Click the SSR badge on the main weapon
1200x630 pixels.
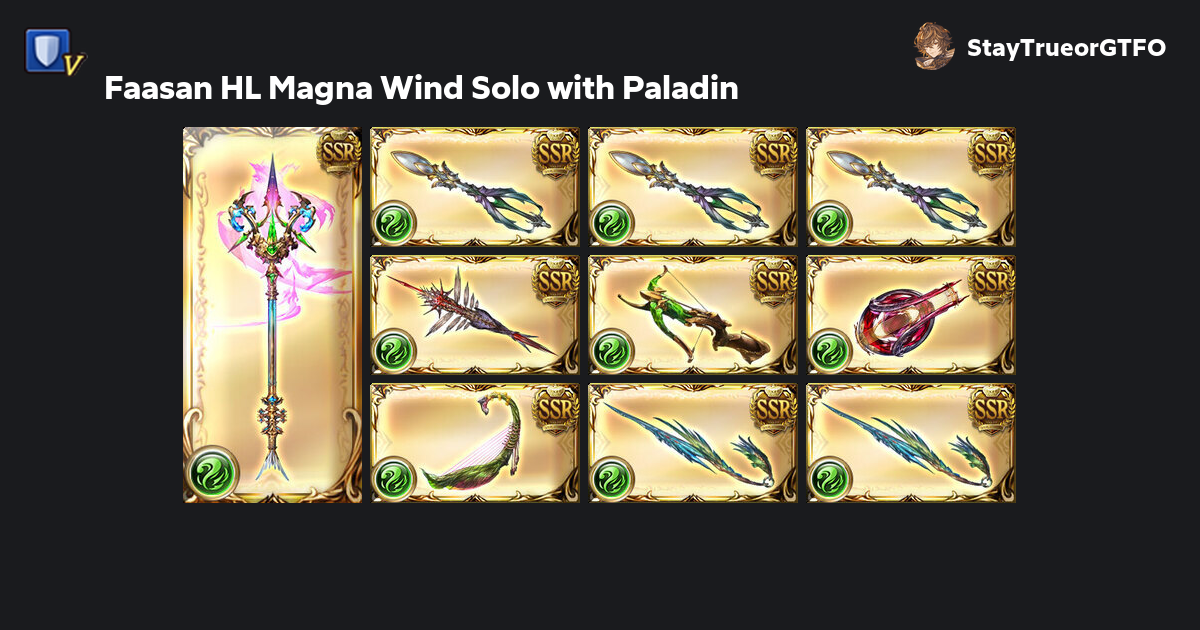pyautogui.click(x=338, y=150)
